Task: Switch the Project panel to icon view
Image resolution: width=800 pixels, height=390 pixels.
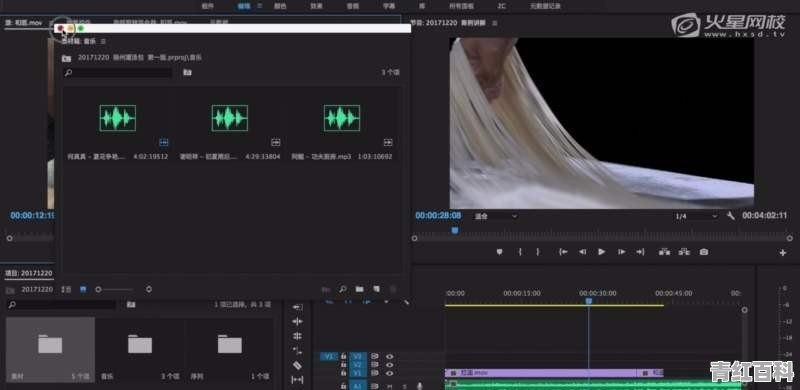Action: 83,289
